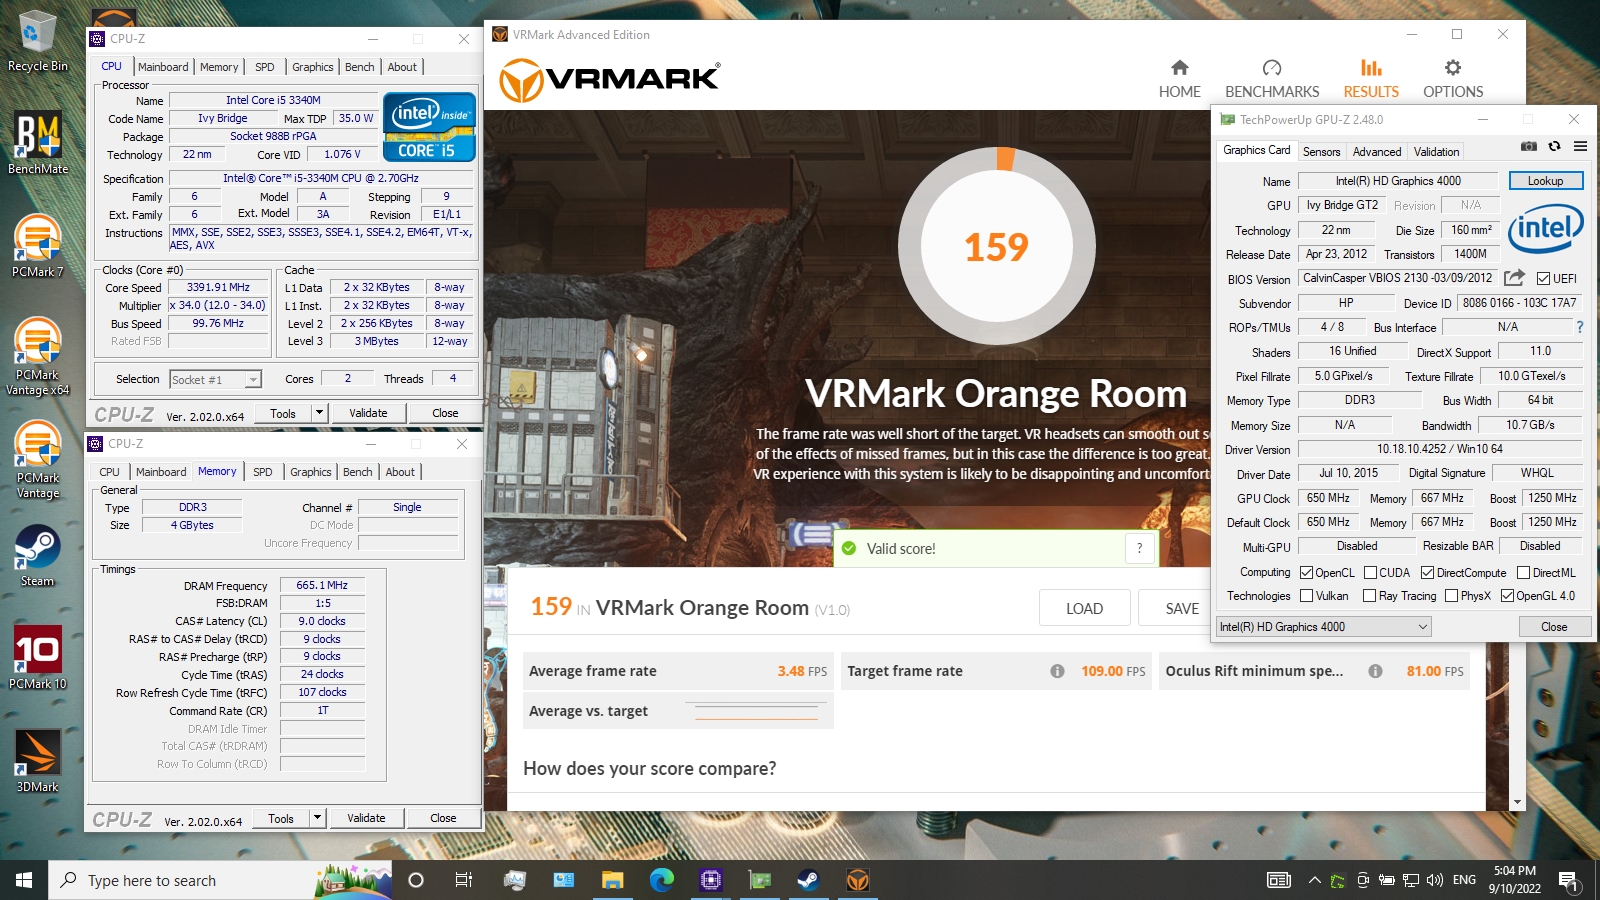The image size is (1600, 900).
Task: Click Validate in the upper CPU-Z window
Action: click(x=368, y=413)
